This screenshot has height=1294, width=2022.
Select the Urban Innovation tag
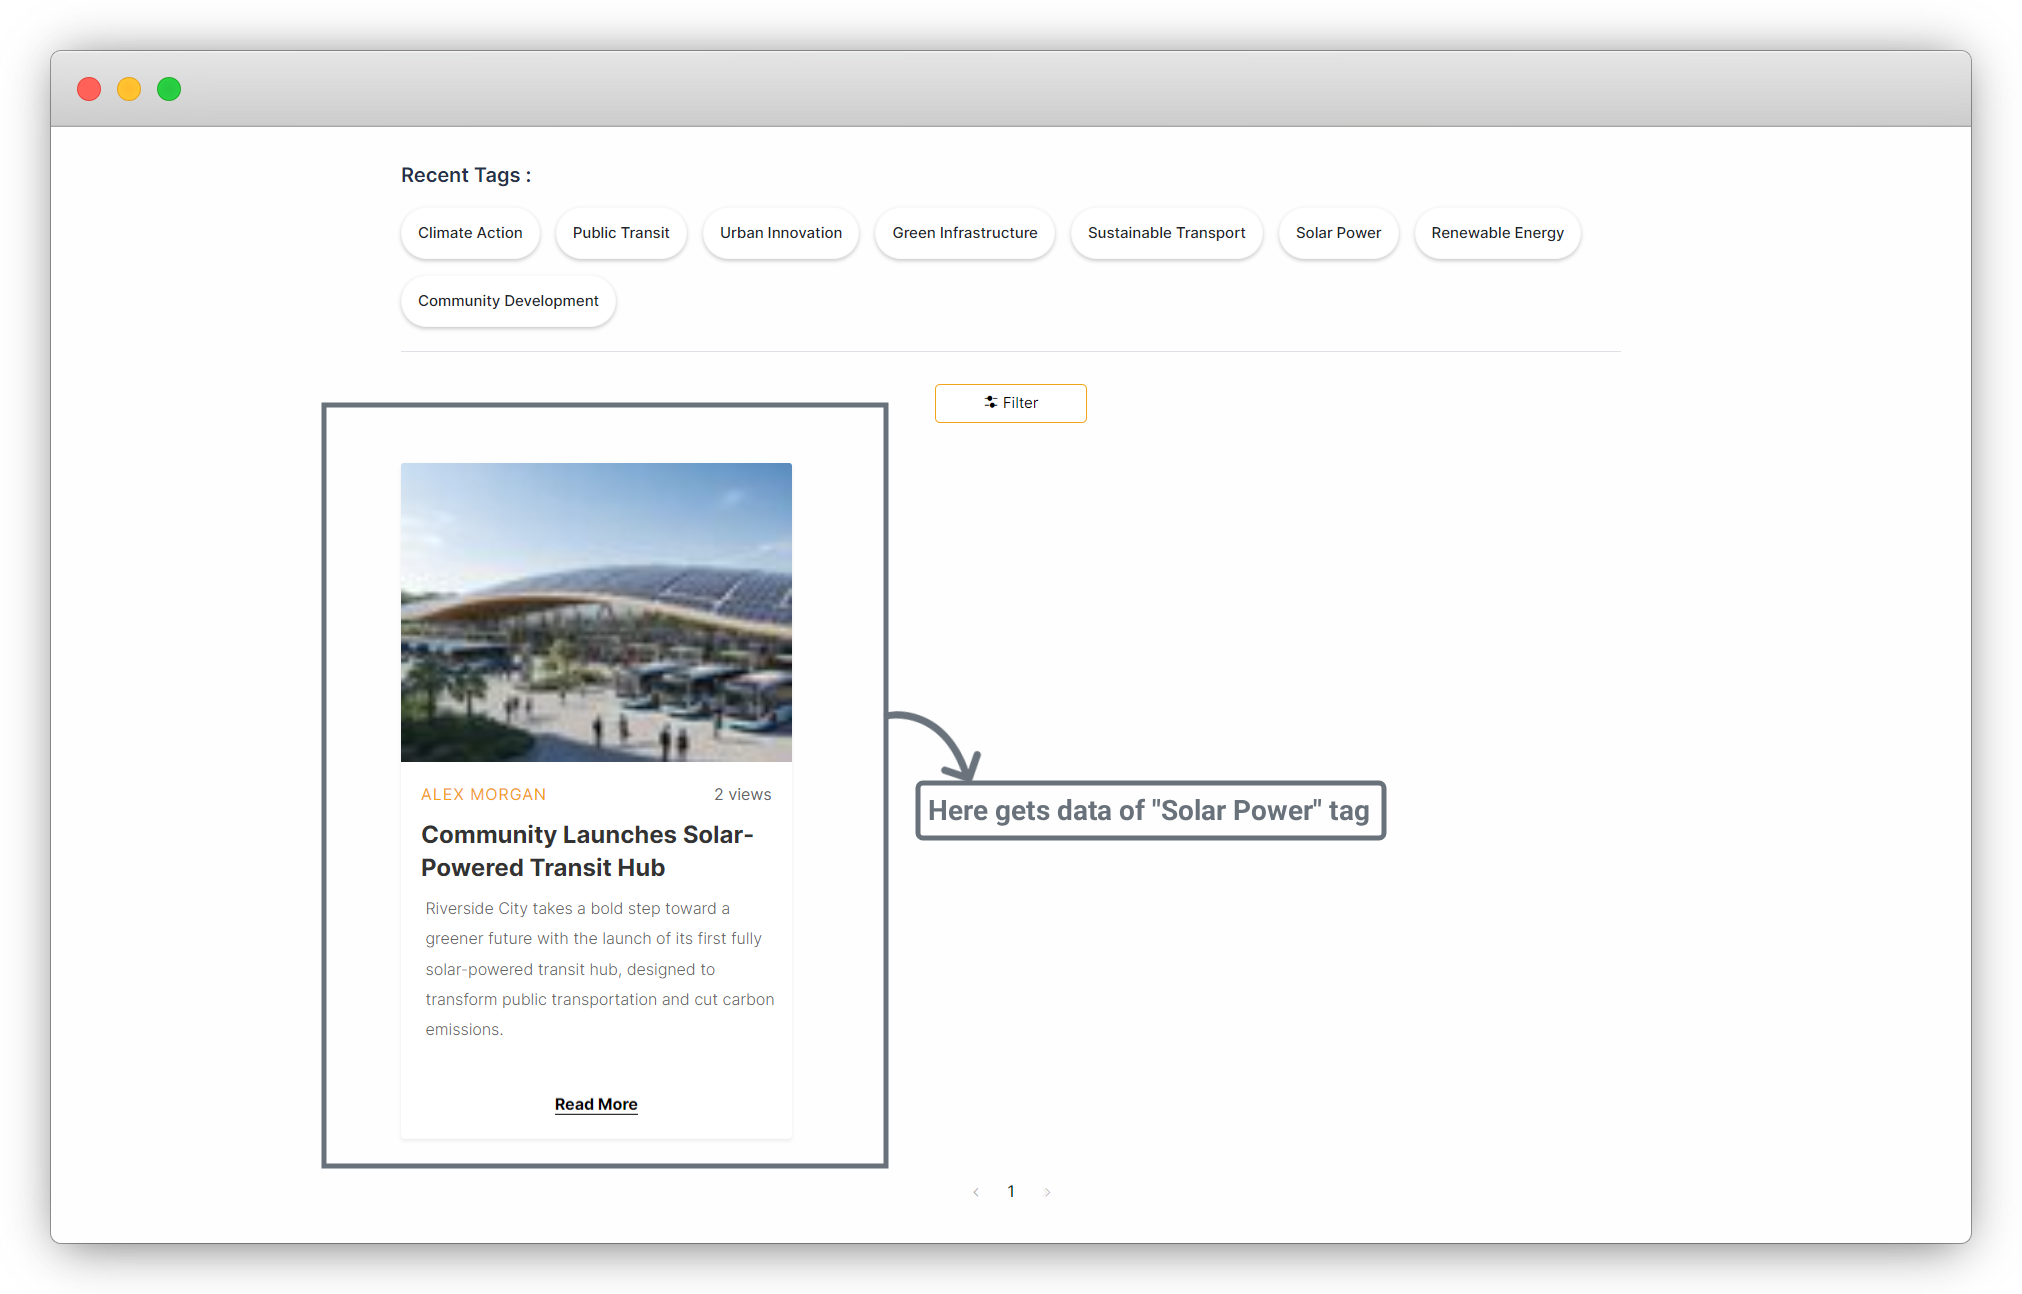[x=781, y=233]
